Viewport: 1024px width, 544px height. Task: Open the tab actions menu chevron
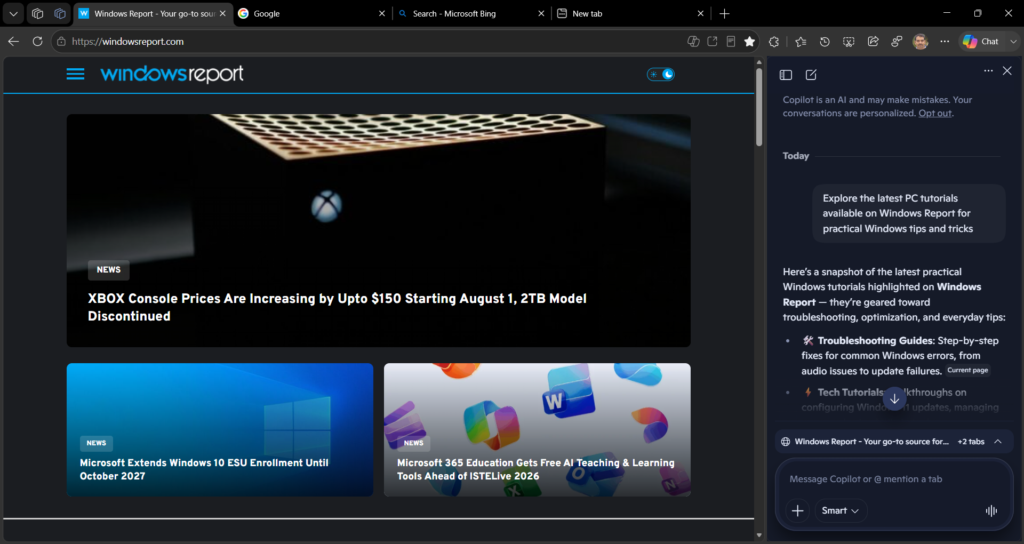pyautogui.click(x=13, y=13)
